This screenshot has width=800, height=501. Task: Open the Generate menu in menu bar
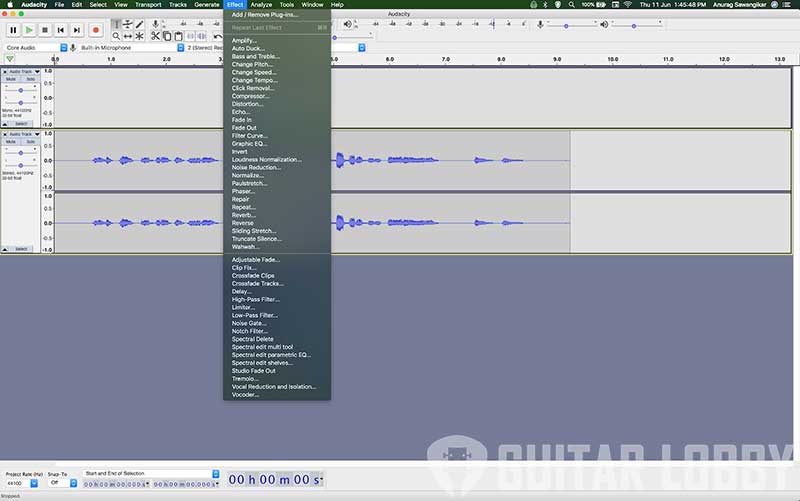tap(207, 5)
